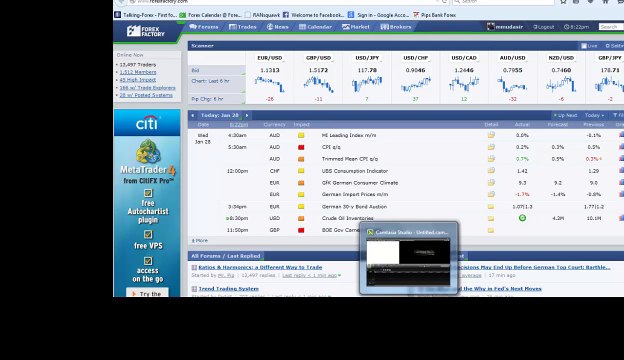The width and height of the screenshot is (624, 360).
Task: Click the thread icon beside Ratios & Harmonics
Action: (x=194, y=267)
